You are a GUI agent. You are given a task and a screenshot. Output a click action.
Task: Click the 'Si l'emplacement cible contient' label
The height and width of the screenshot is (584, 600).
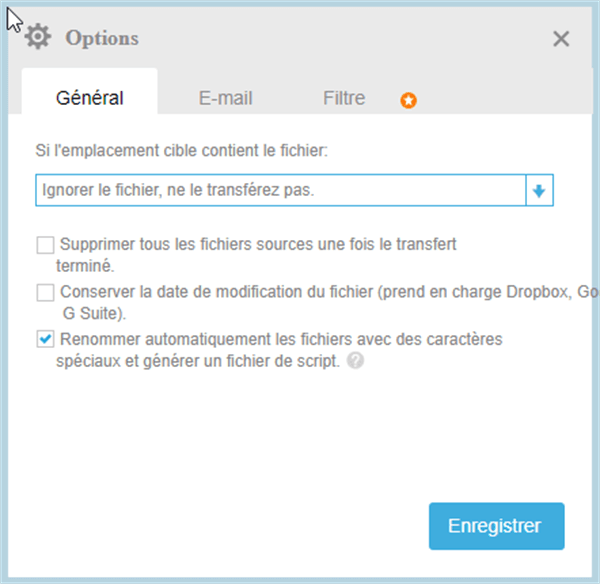tap(180, 151)
